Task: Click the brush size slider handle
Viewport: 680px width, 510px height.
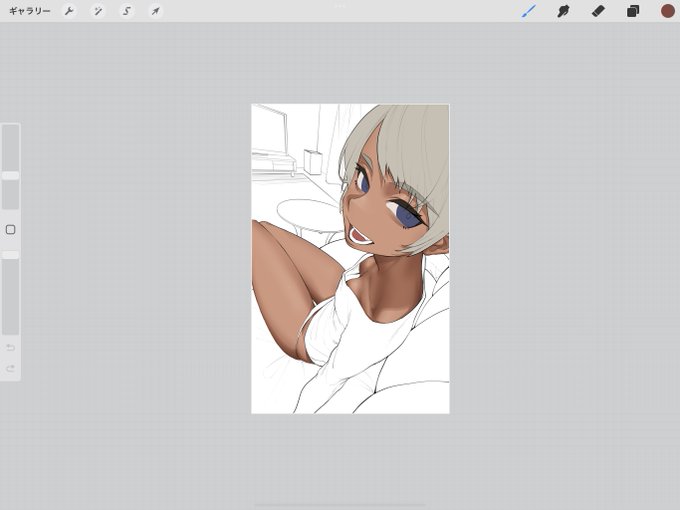Action: [10, 175]
